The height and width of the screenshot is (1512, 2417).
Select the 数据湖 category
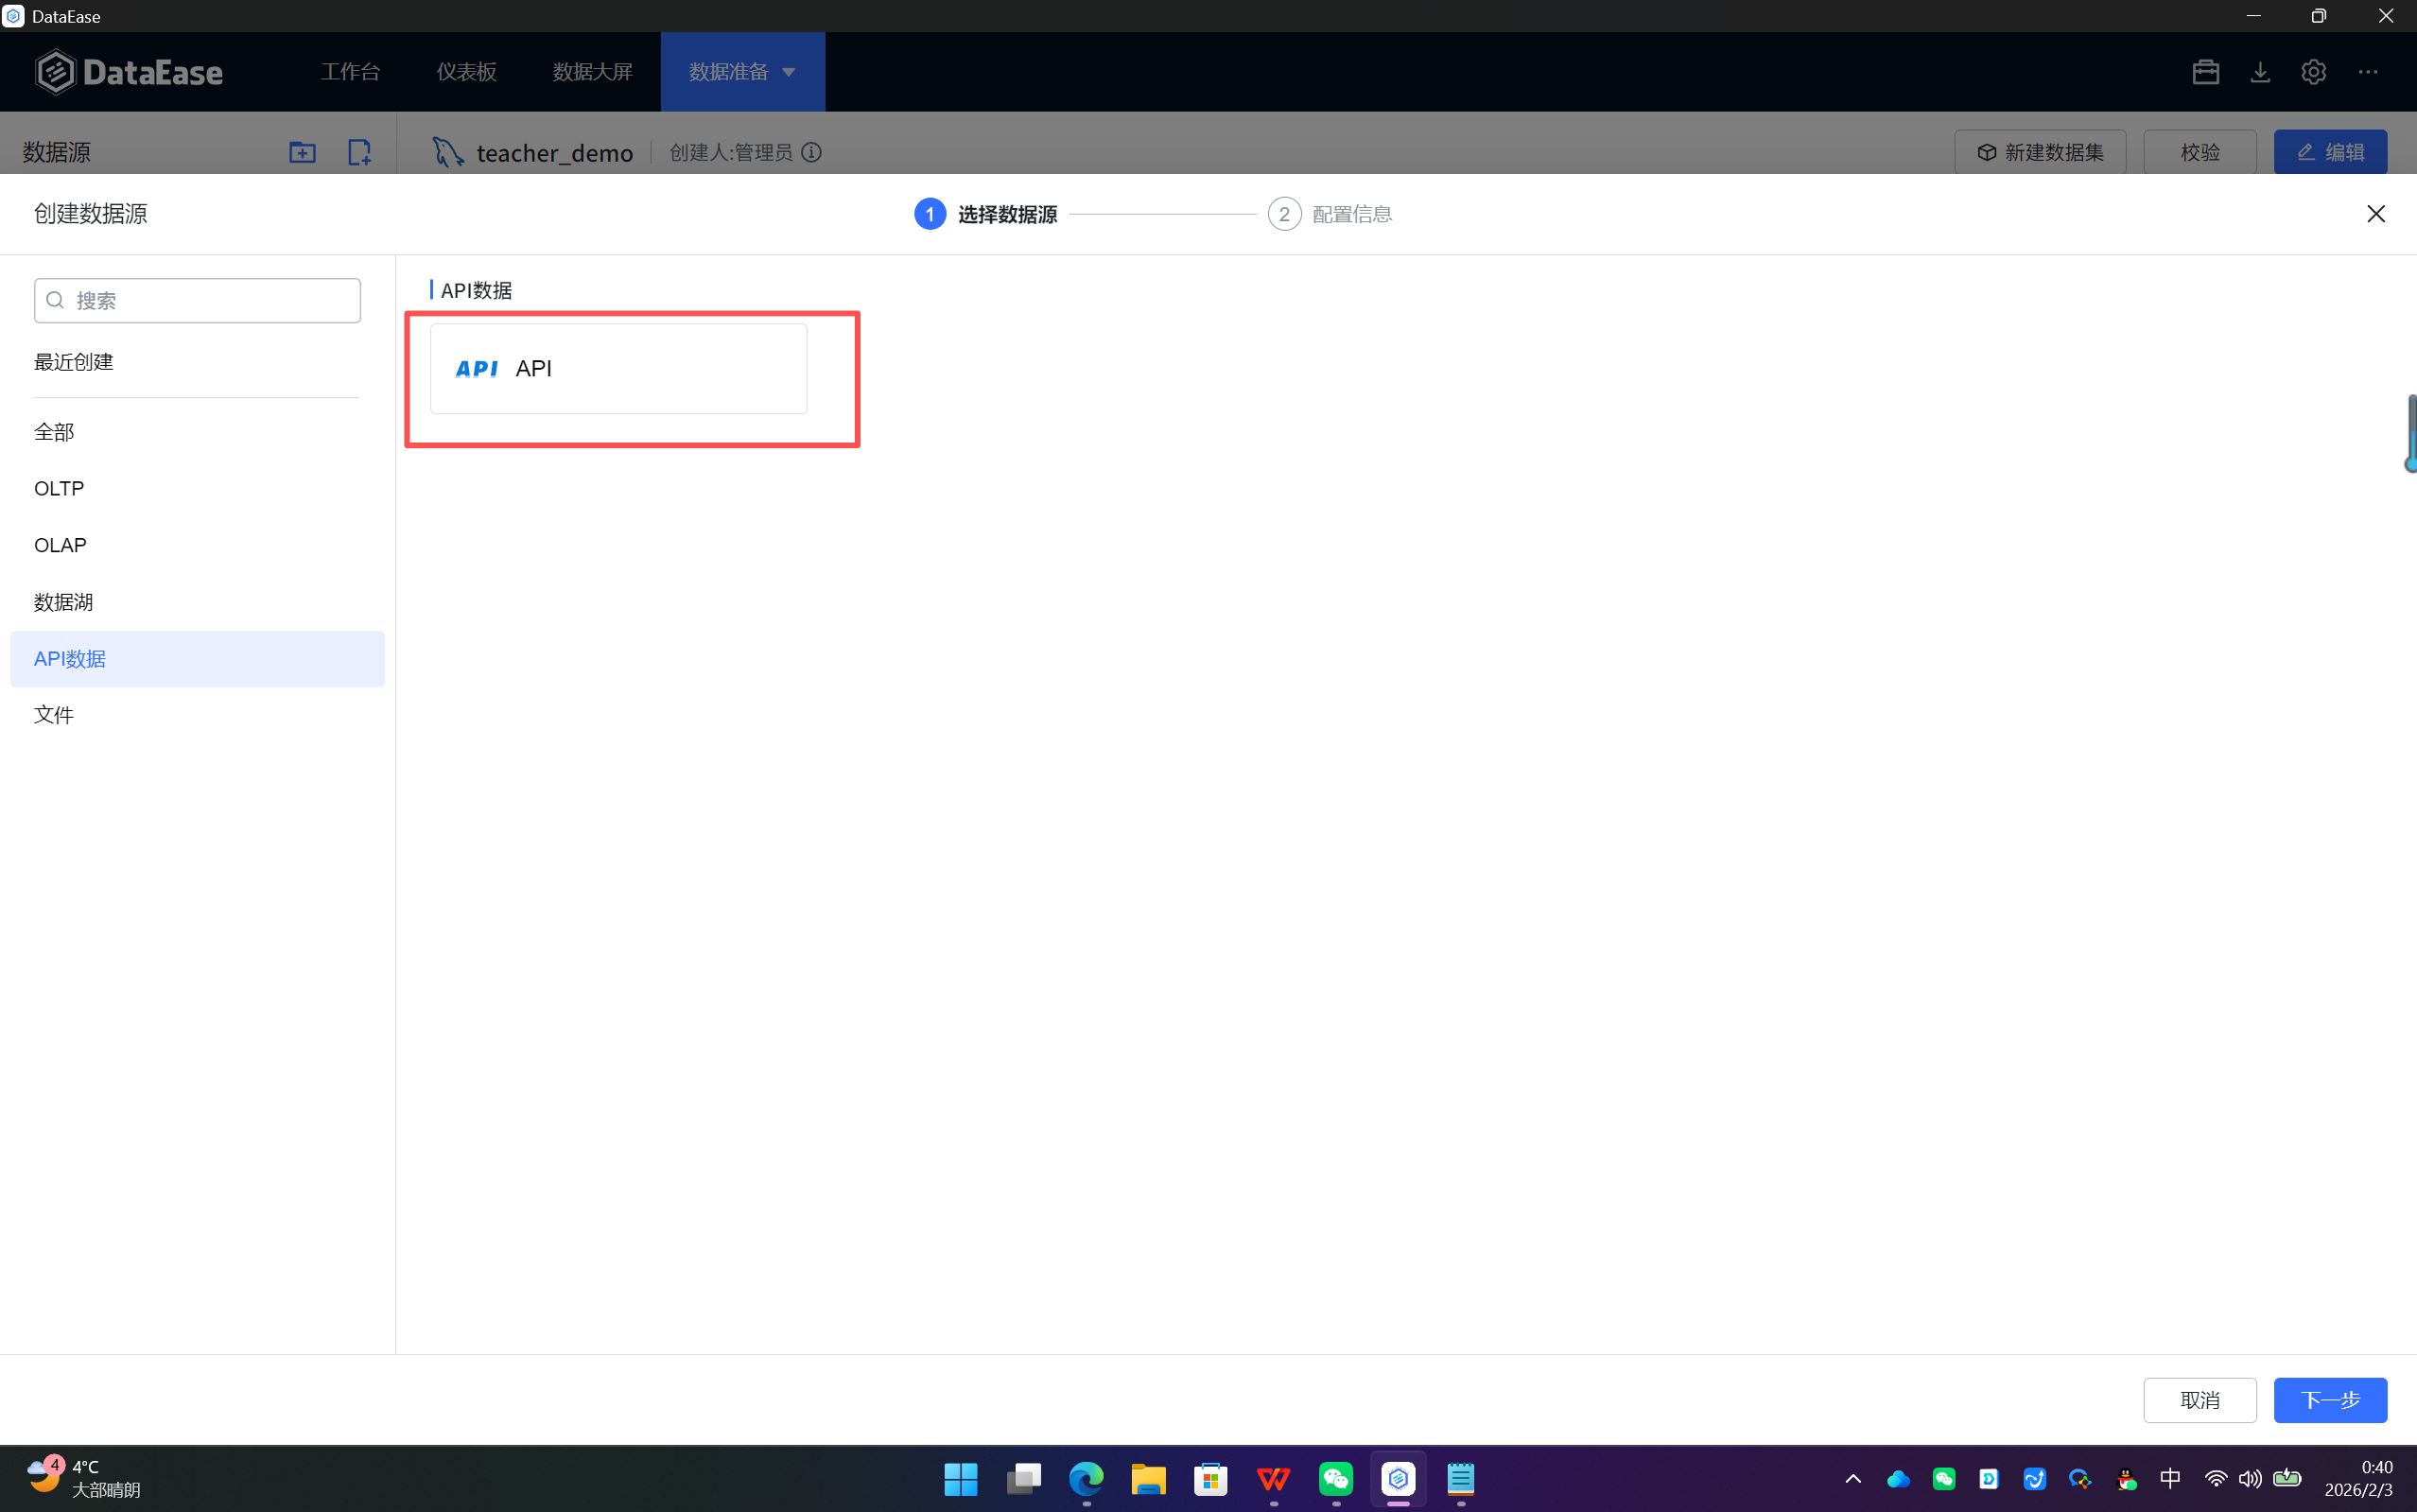(x=63, y=602)
